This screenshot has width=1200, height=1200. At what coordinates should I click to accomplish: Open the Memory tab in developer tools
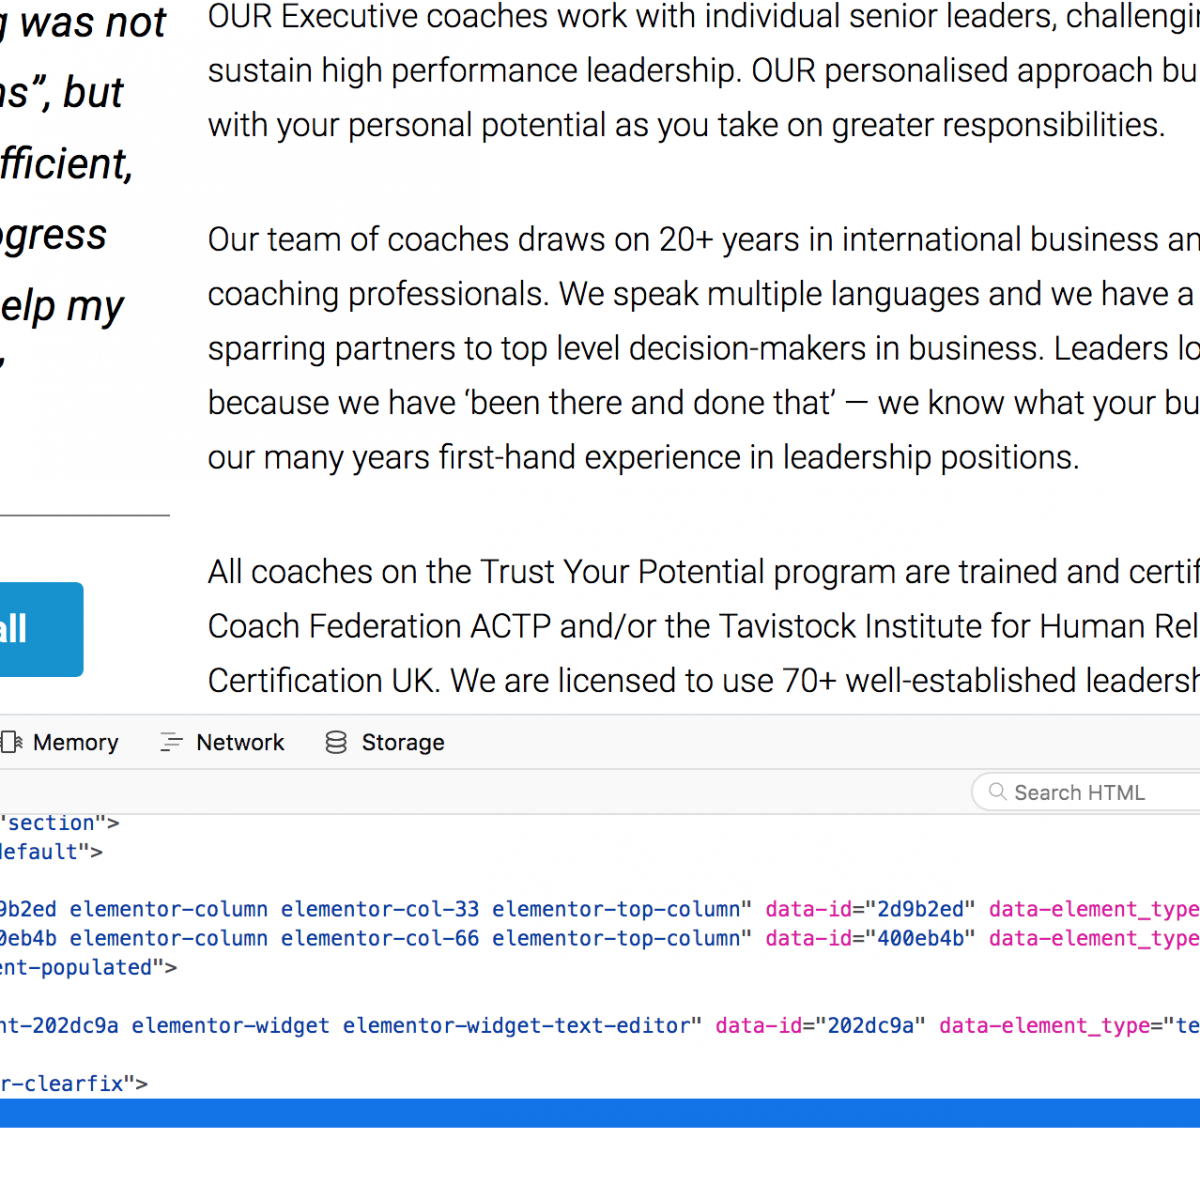coord(60,742)
